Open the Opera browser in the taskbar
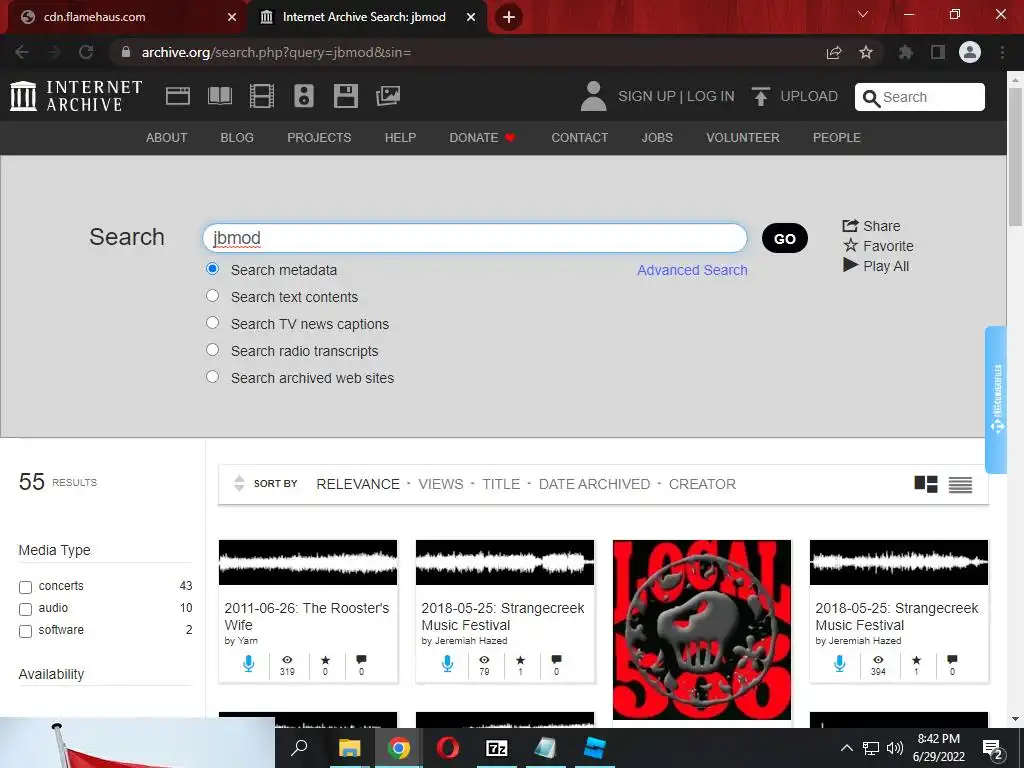Viewport: 1024px width, 768px height. [x=447, y=748]
